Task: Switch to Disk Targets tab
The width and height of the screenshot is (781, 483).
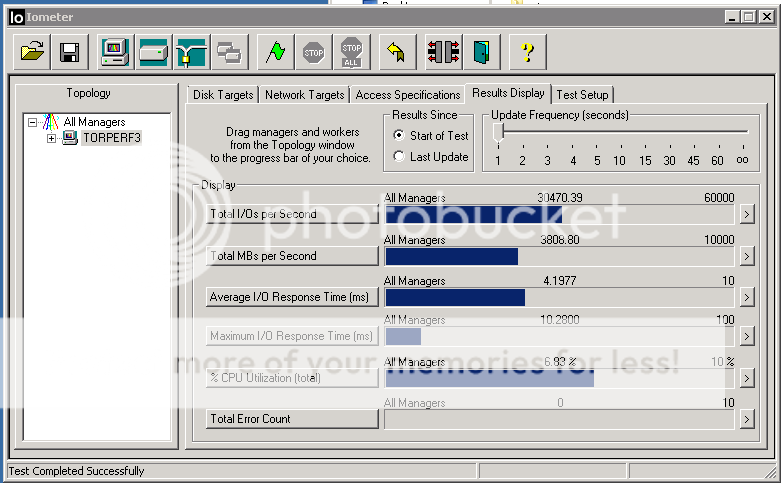Action: [223, 95]
